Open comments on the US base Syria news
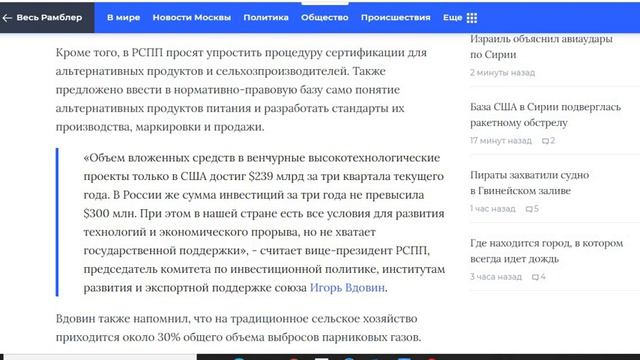Viewport: 640px width, 360px height. (x=548, y=140)
